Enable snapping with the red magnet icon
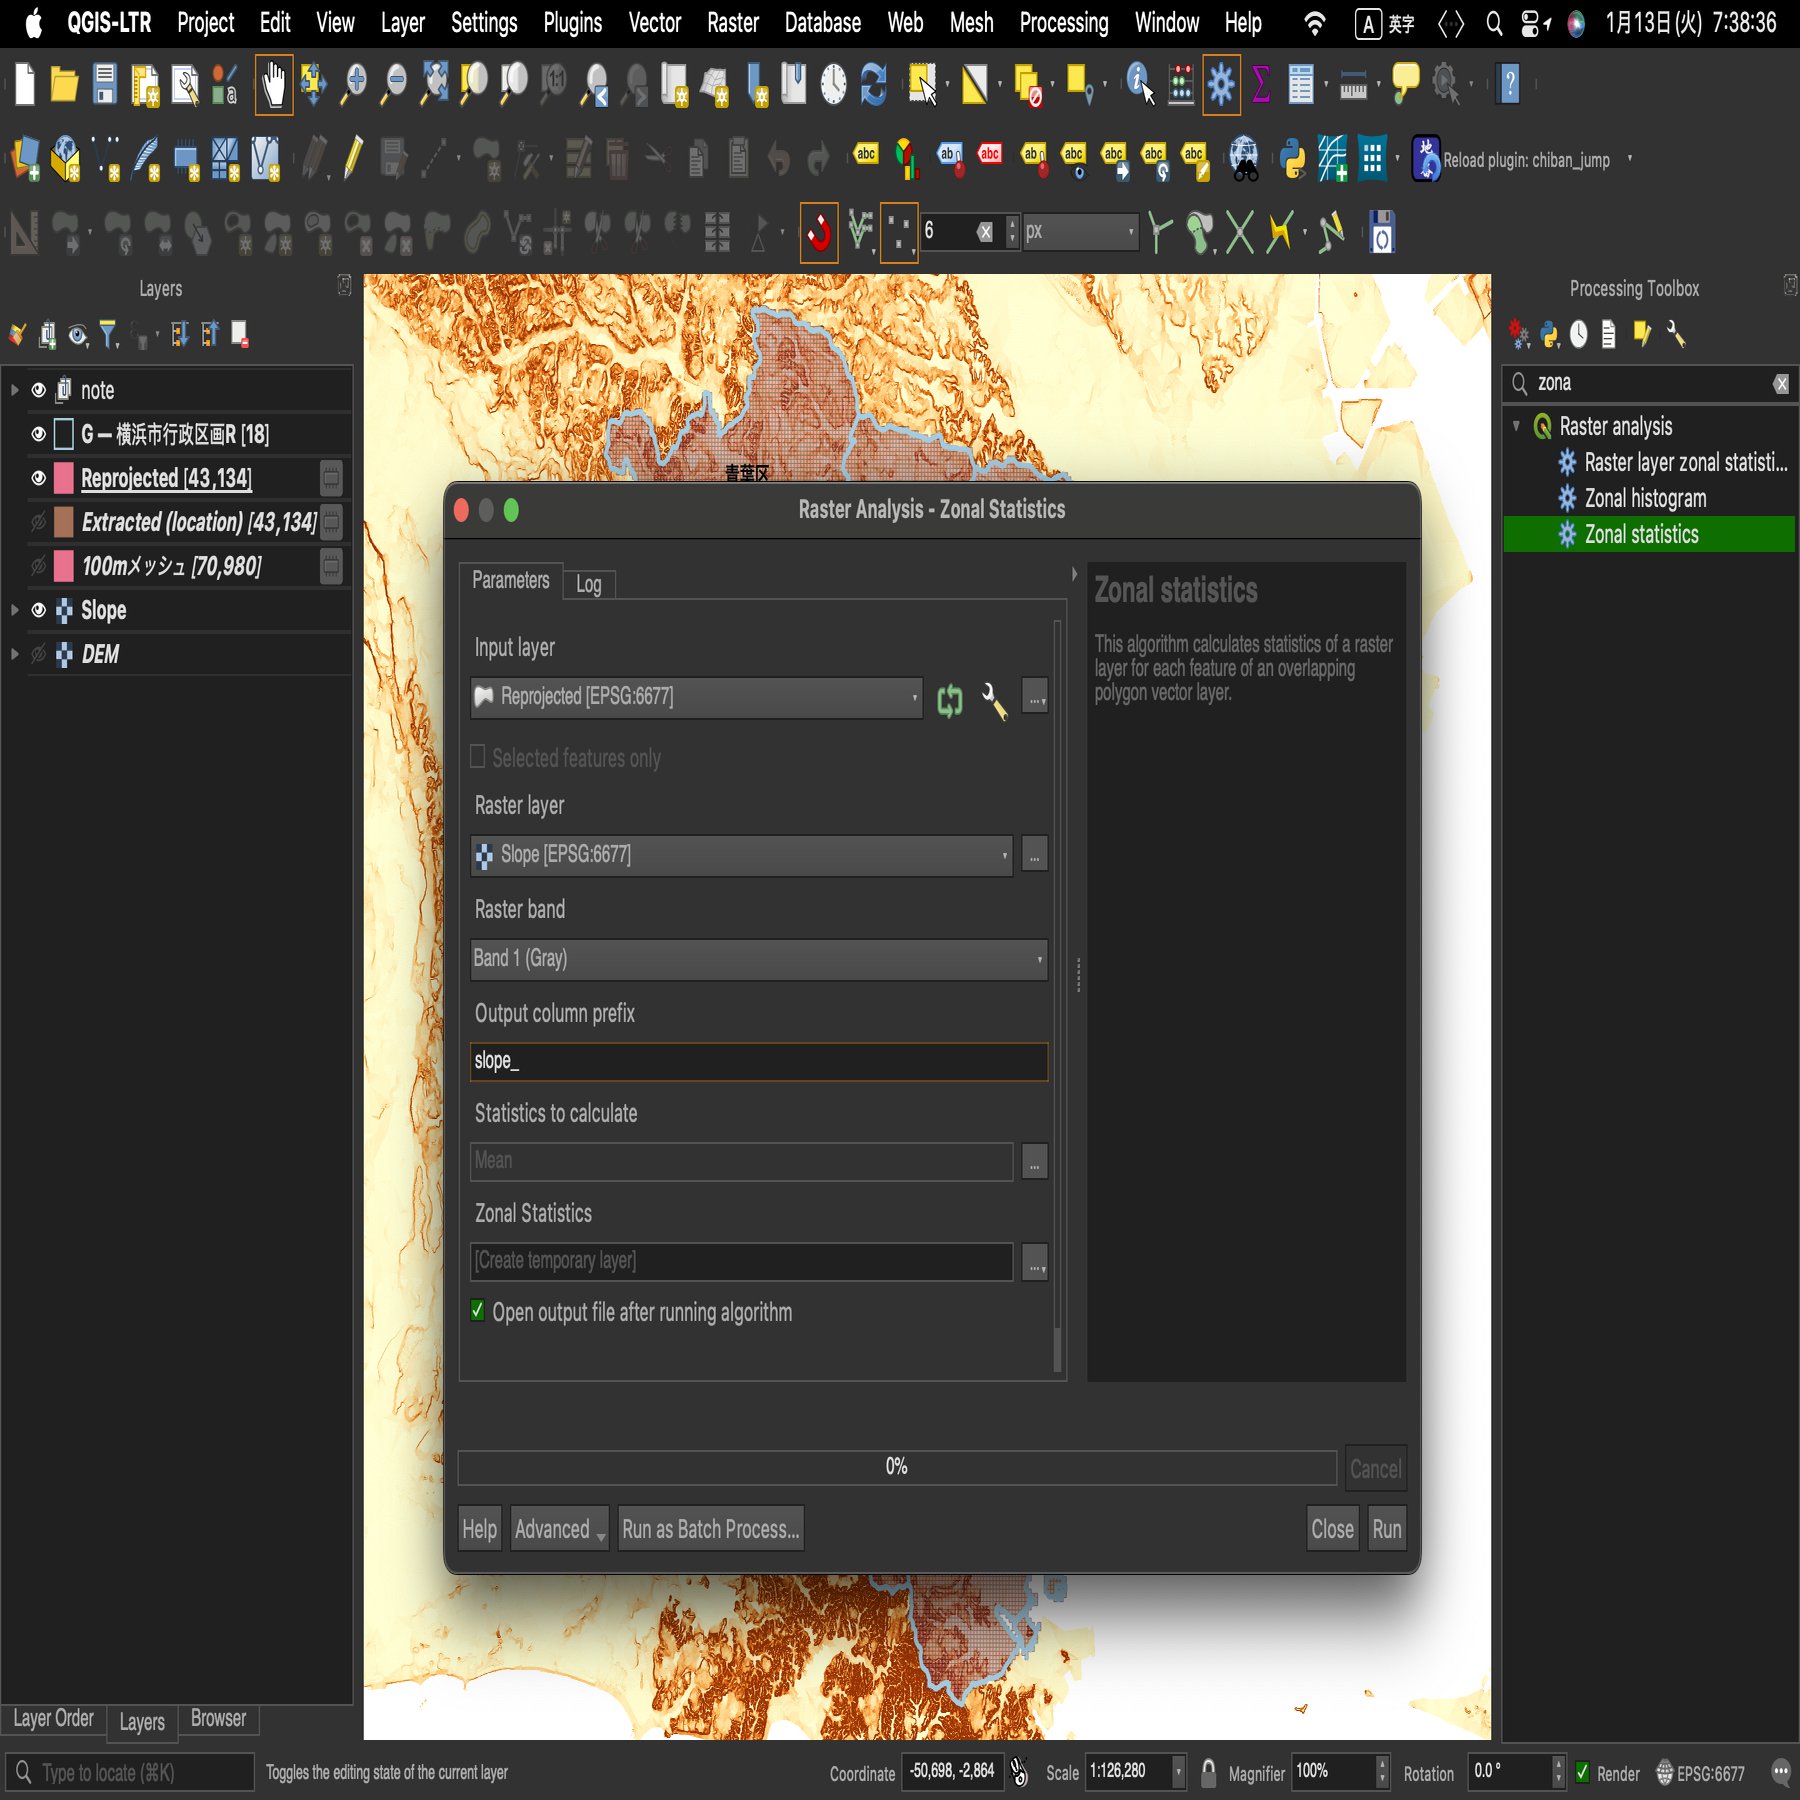Screen dimensions: 1800x1800 [x=819, y=232]
